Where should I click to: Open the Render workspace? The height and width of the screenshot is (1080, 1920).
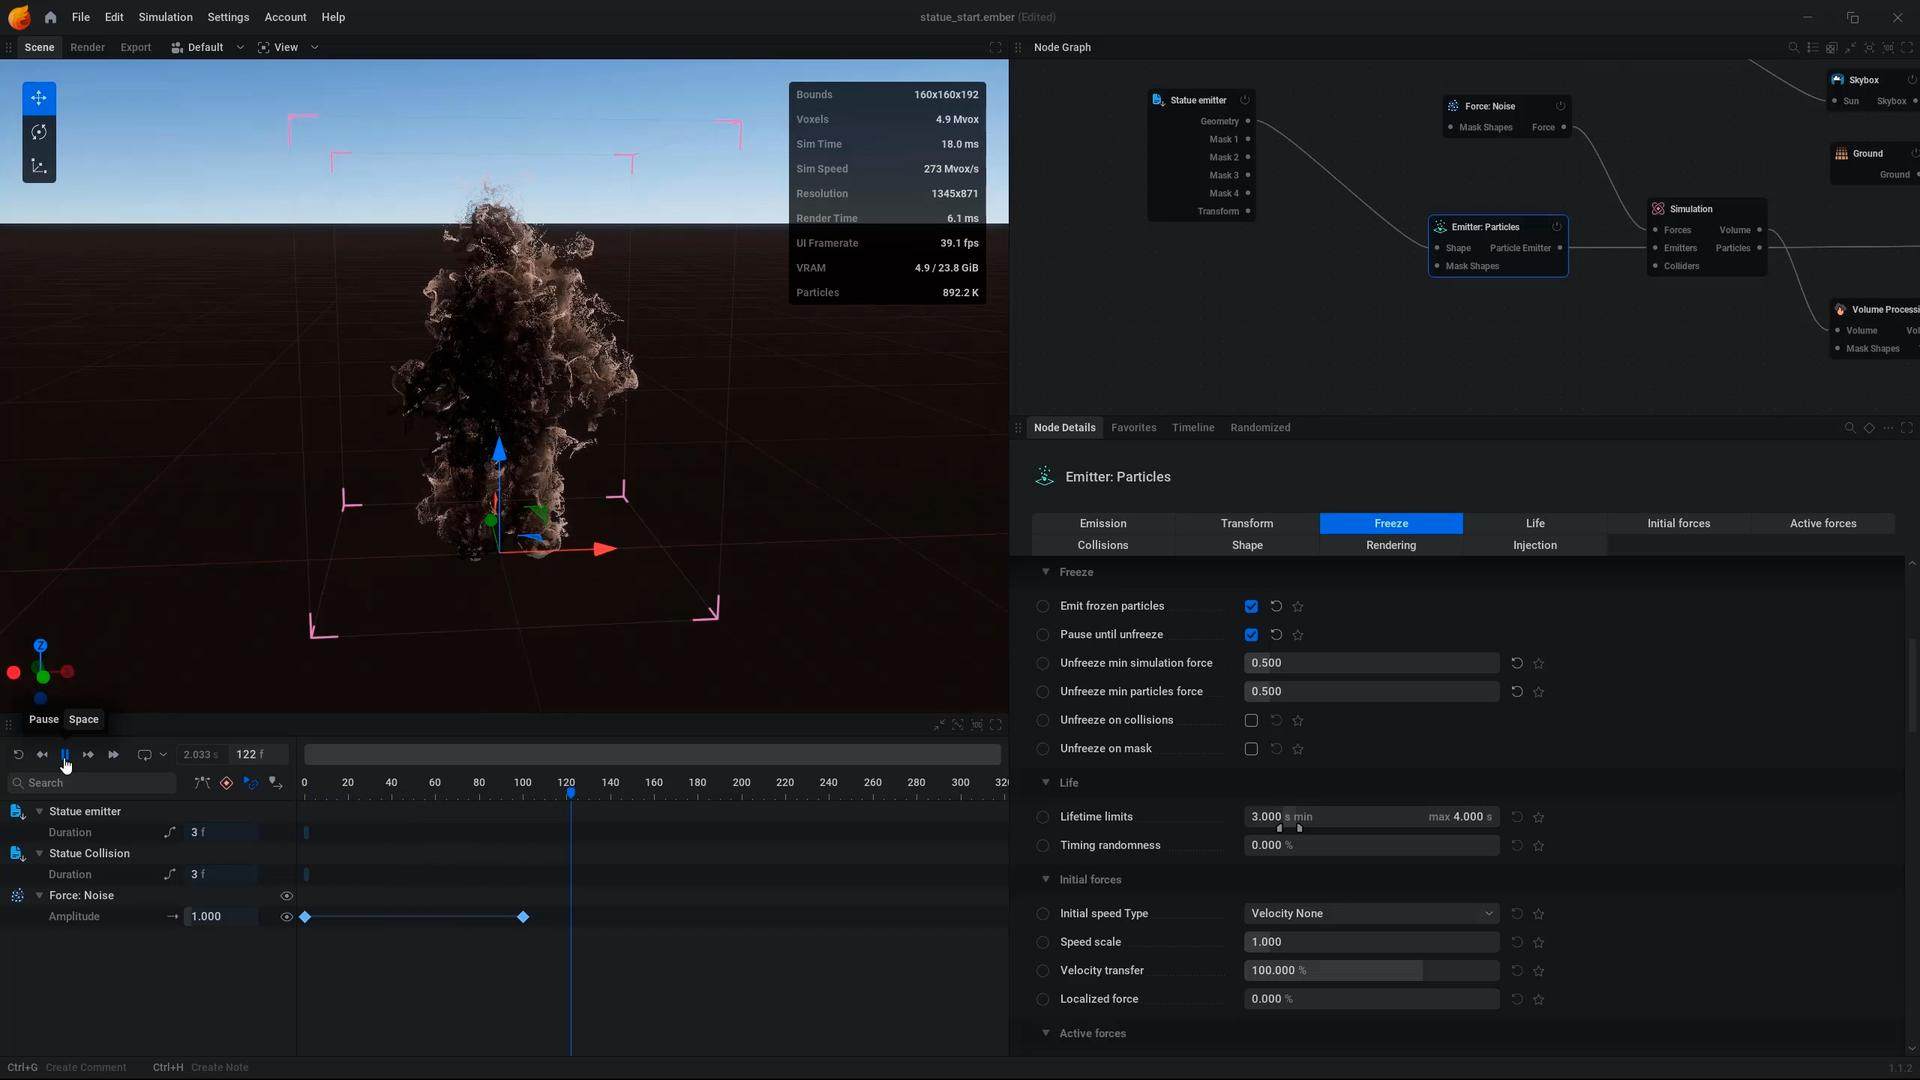coord(87,47)
